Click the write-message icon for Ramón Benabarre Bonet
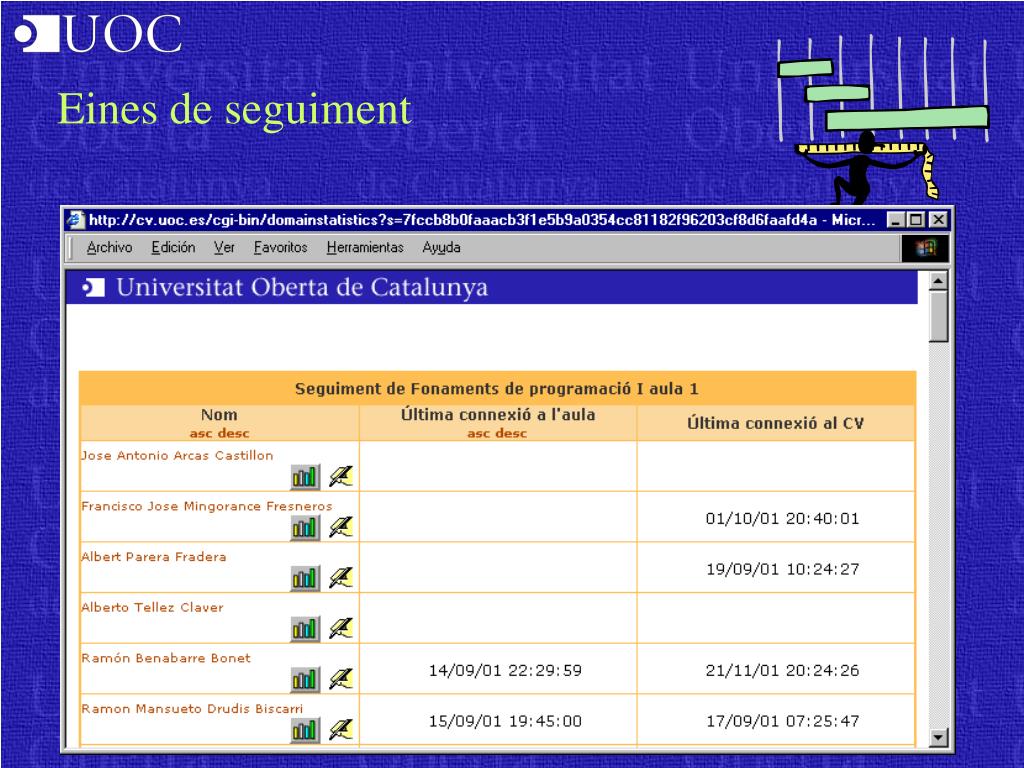 (340, 679)
